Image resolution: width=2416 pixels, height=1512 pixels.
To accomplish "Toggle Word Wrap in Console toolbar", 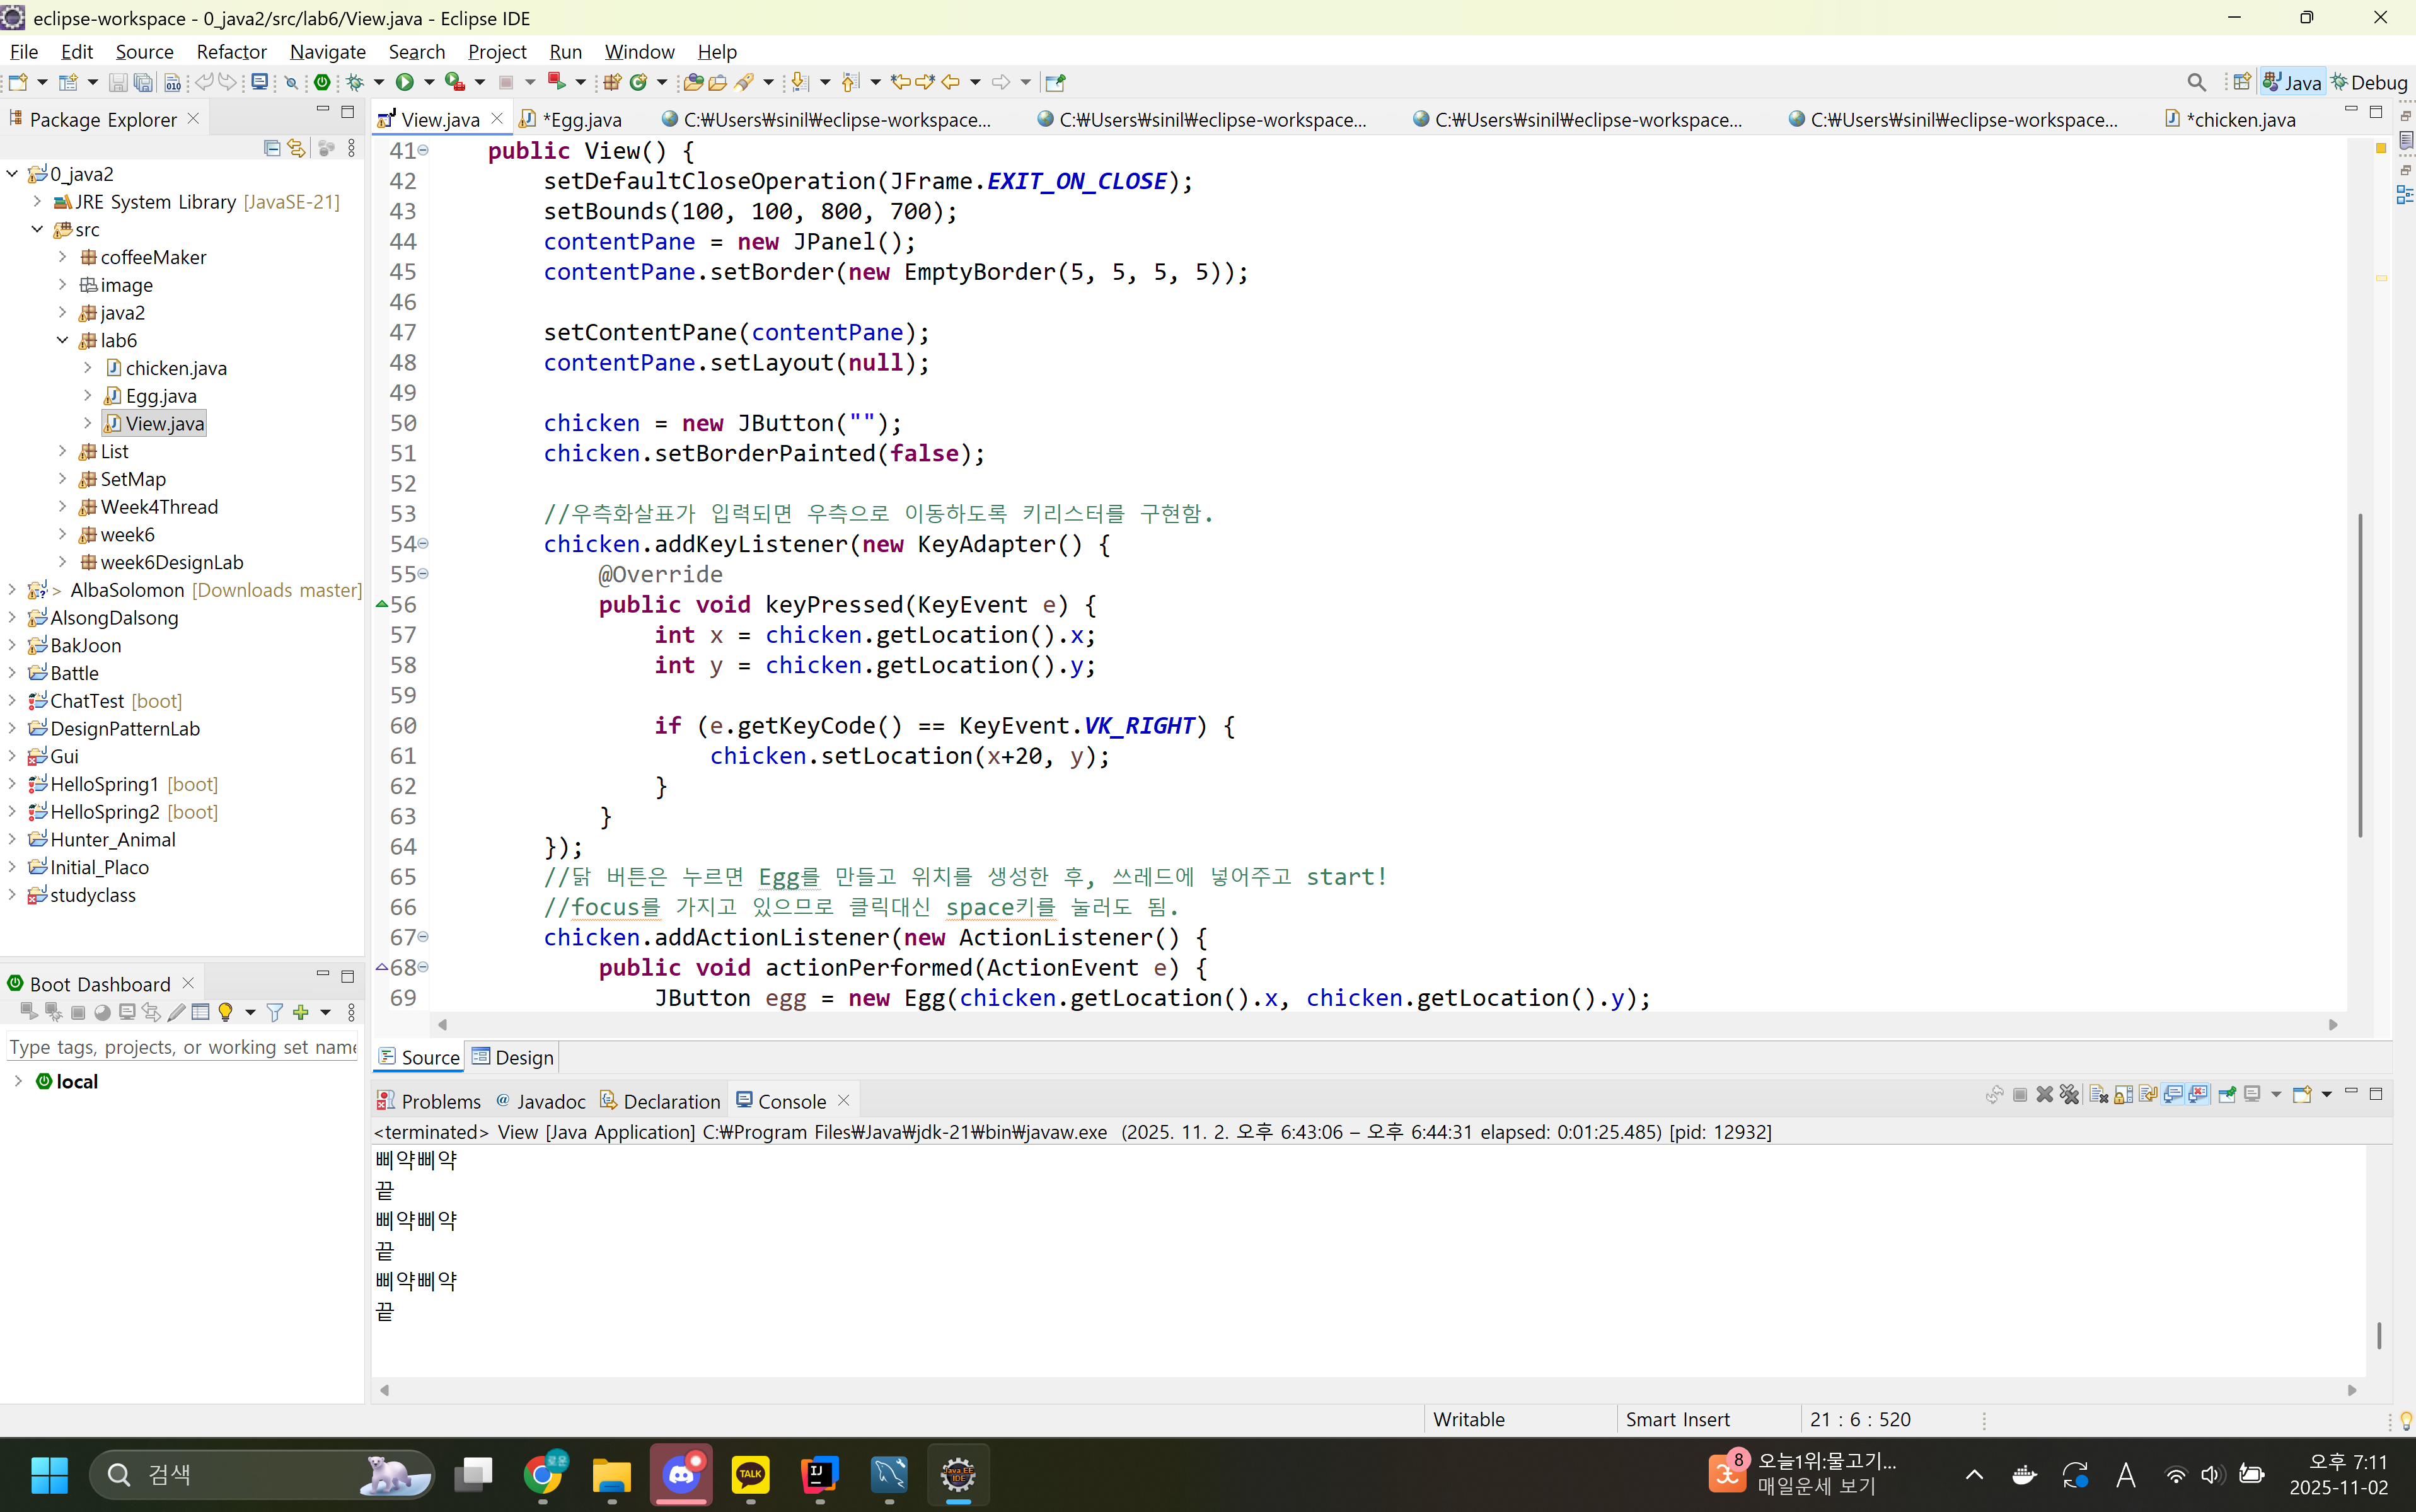I will tap(2148, 1094).
